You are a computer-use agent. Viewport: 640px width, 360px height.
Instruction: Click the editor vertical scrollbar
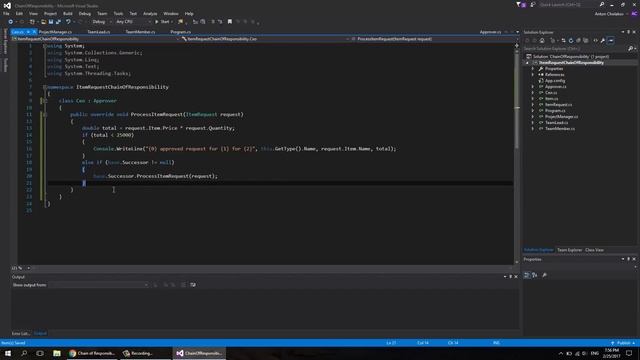coord(517,153)
